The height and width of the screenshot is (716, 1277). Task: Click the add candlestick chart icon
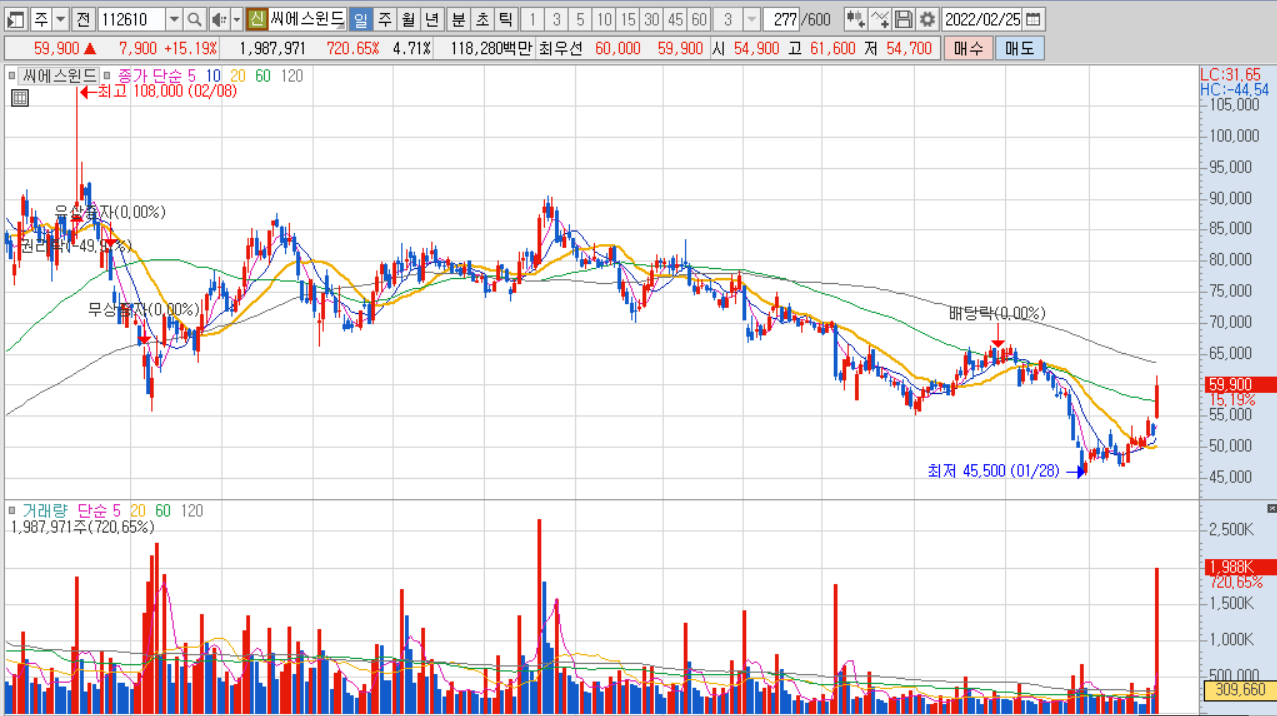pyautogui.click(x=855, y=19)
